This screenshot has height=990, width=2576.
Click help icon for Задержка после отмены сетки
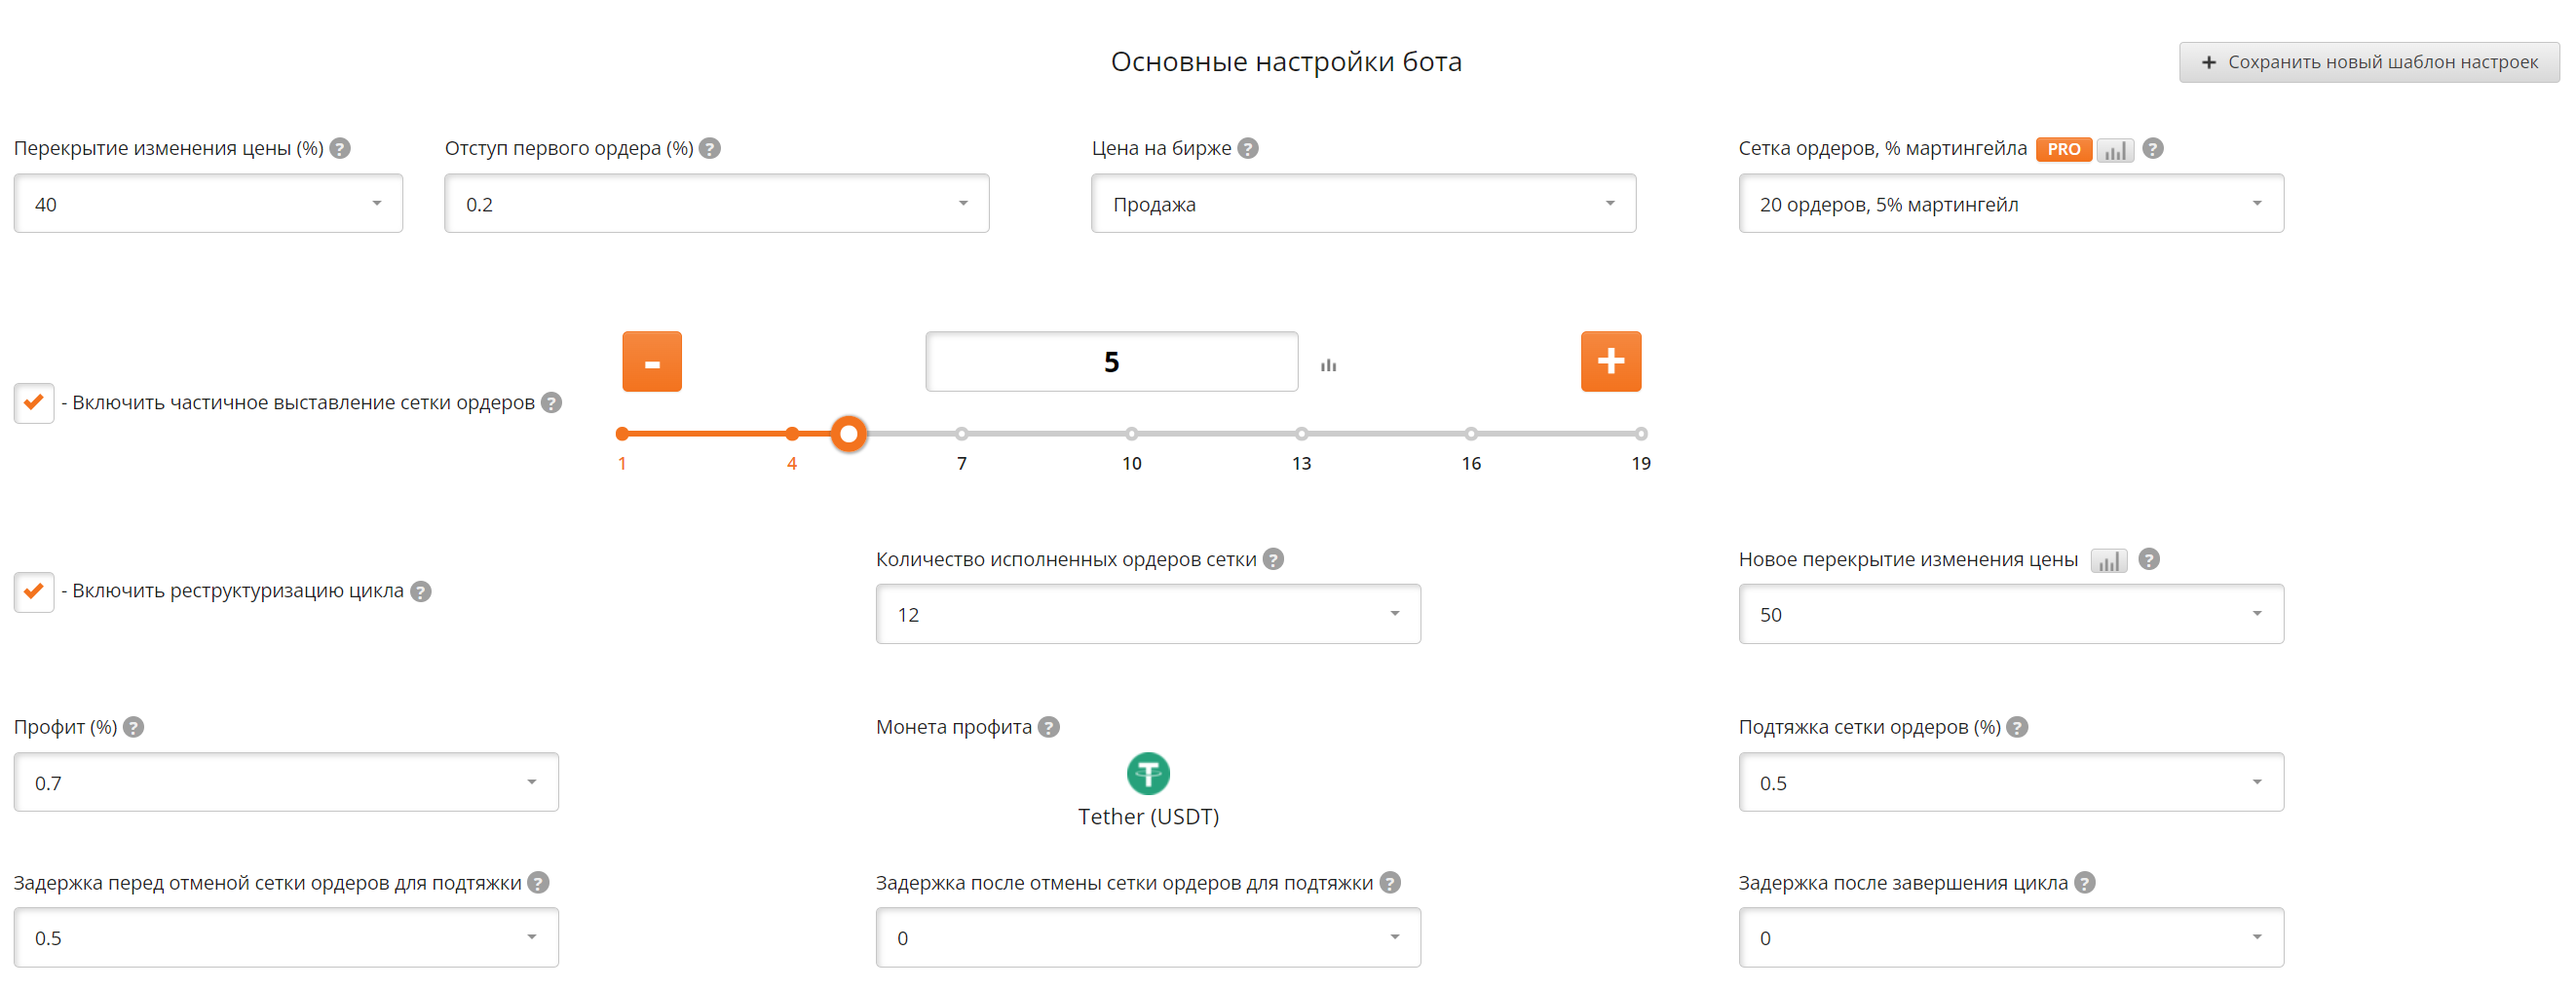pyautogui.click(x=1390, y=883)
